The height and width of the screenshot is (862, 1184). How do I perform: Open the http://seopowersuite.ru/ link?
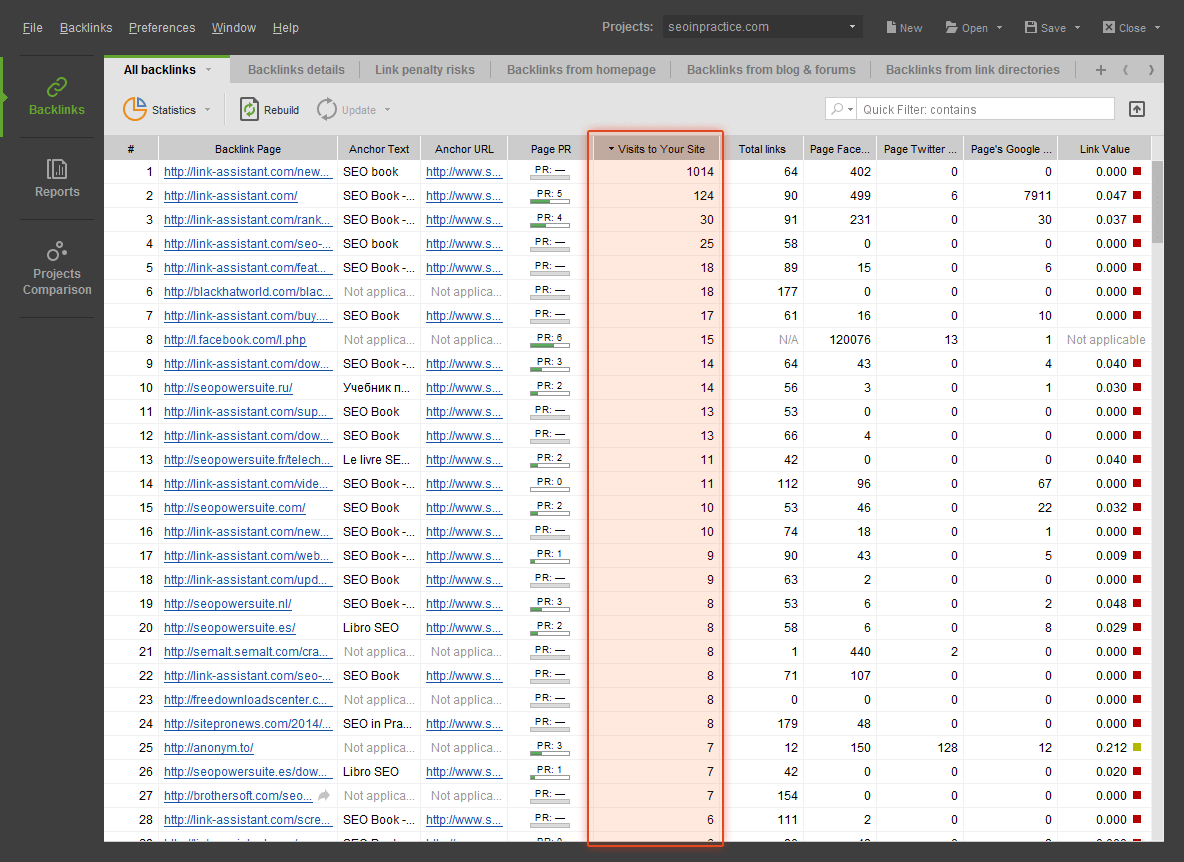pyautogui.click(x=228, y=387)
